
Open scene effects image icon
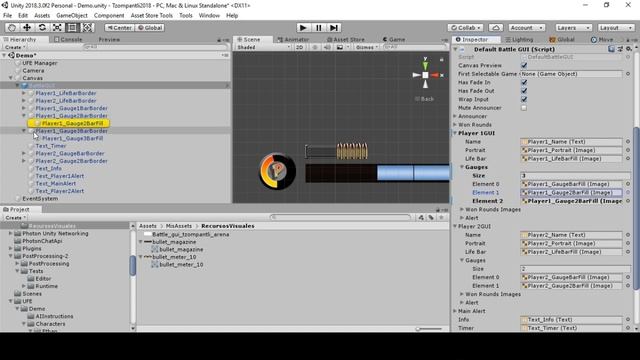(x=340, y=47)
